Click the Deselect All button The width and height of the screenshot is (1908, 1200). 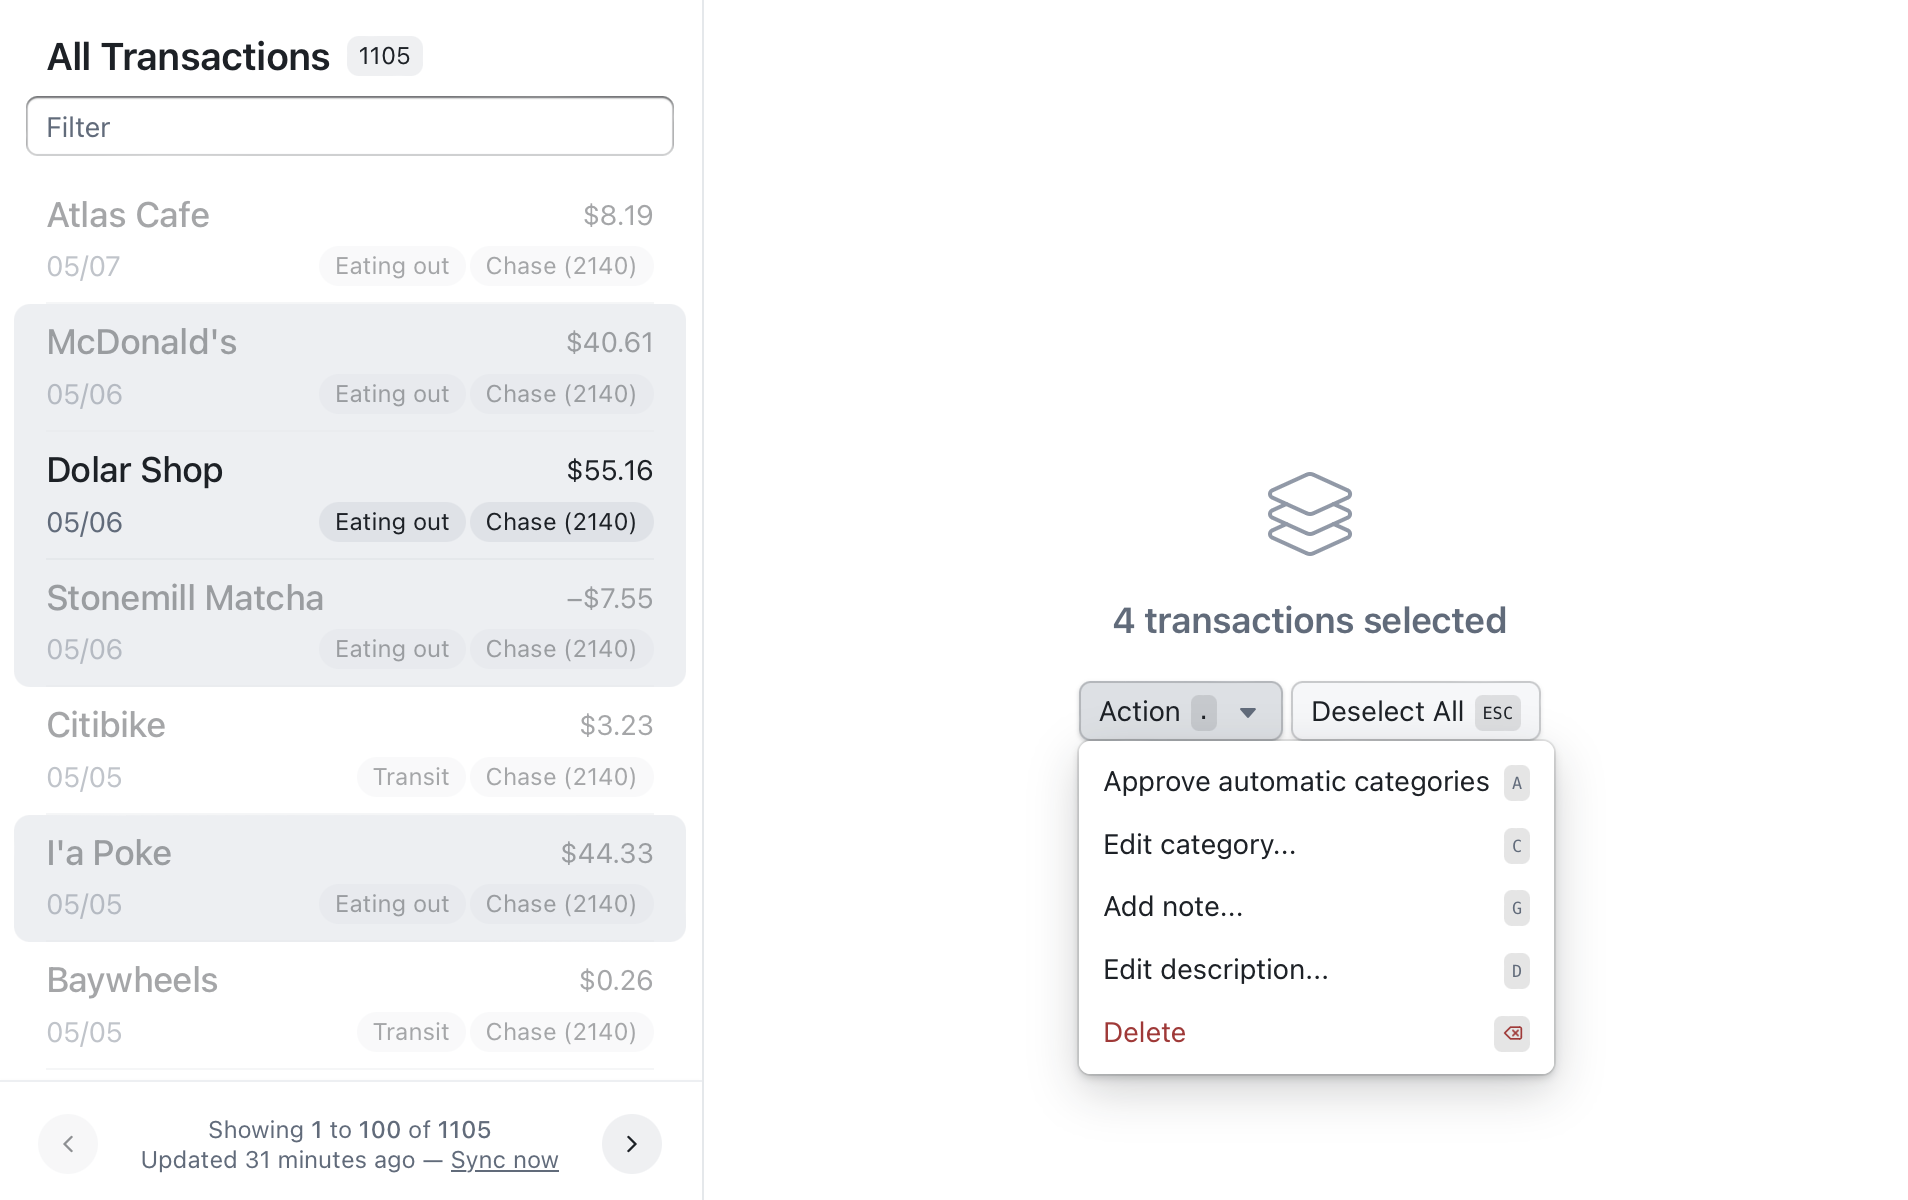tap(1414, 711)
